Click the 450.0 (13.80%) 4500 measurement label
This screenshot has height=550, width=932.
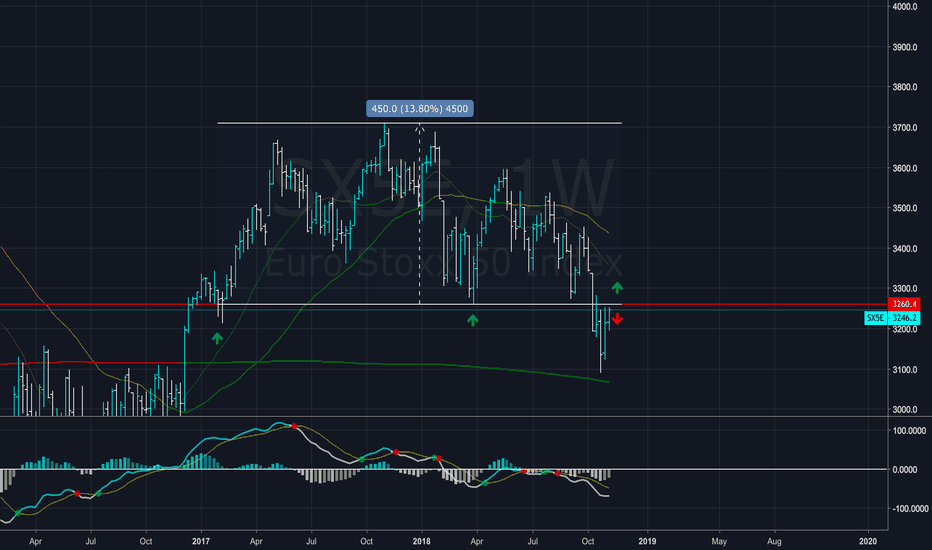click(420, 109)
